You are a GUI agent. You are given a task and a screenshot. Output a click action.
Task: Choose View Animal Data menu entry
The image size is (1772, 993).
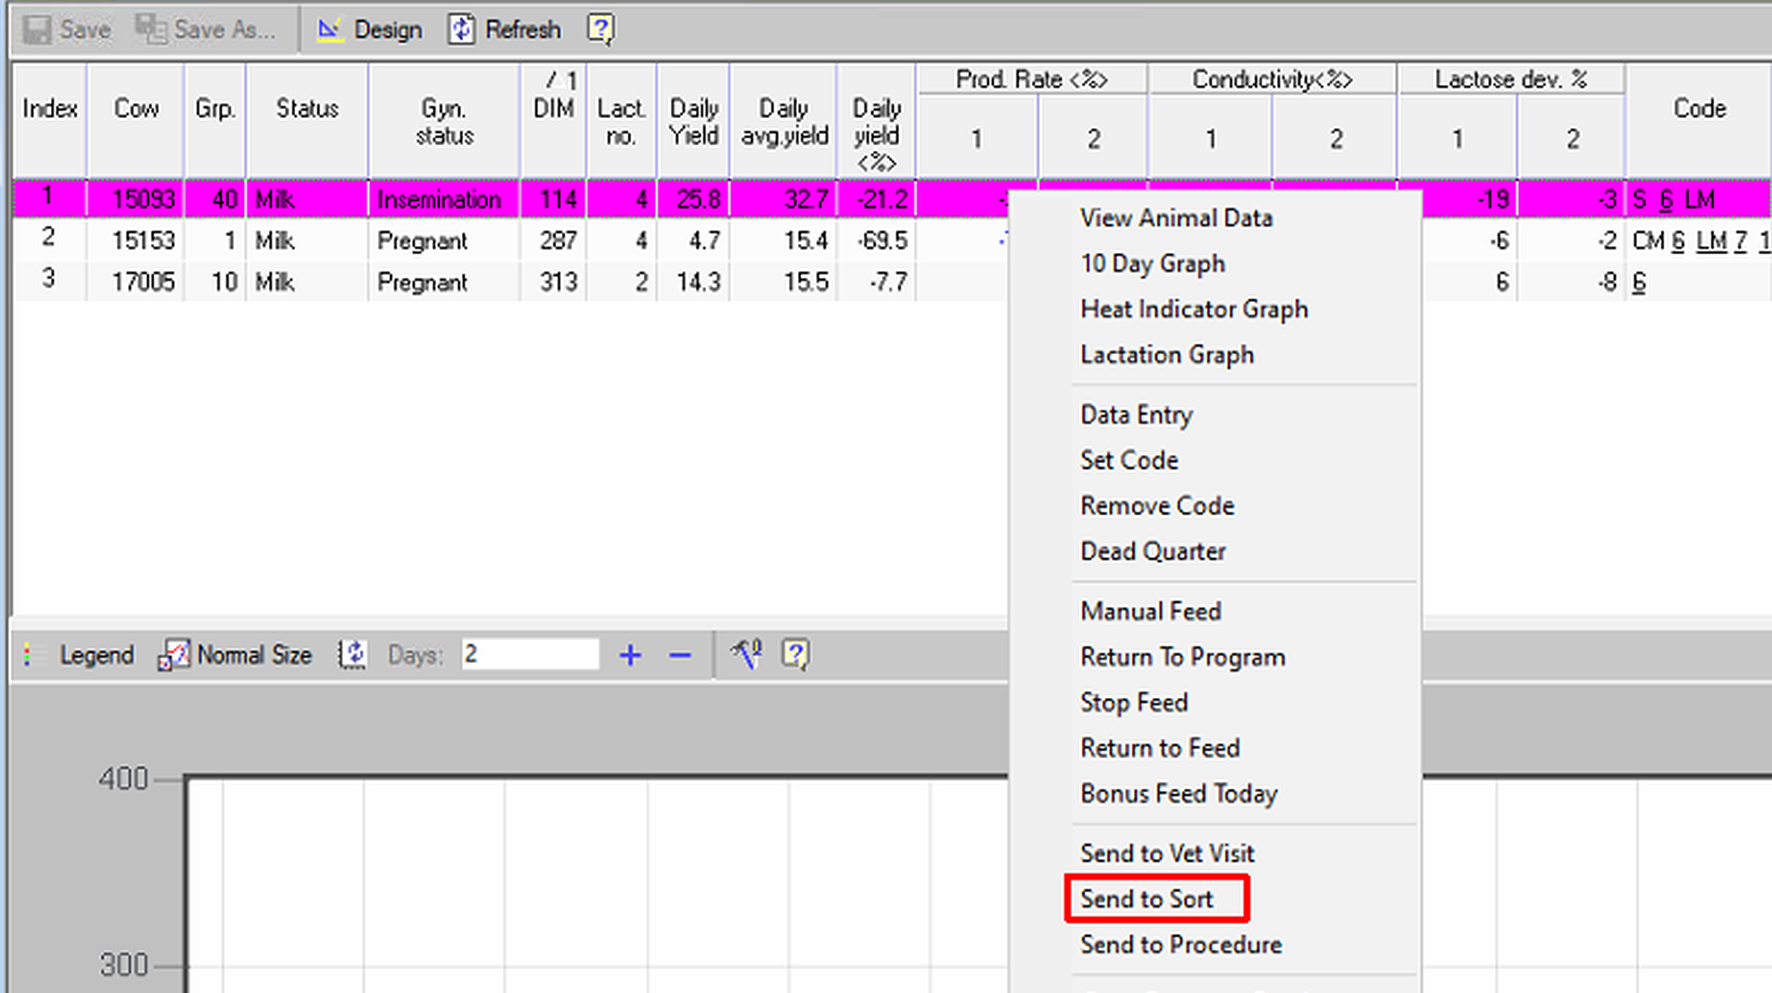pos(1176,218)
